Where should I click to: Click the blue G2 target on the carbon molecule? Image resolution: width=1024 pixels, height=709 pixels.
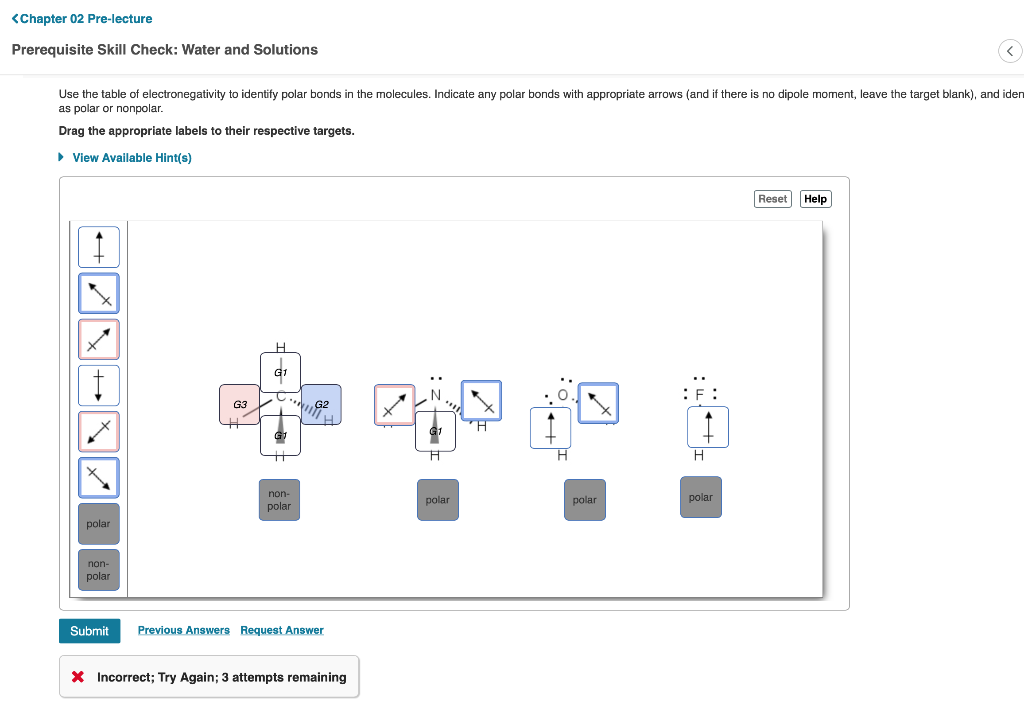coord(321,405)
